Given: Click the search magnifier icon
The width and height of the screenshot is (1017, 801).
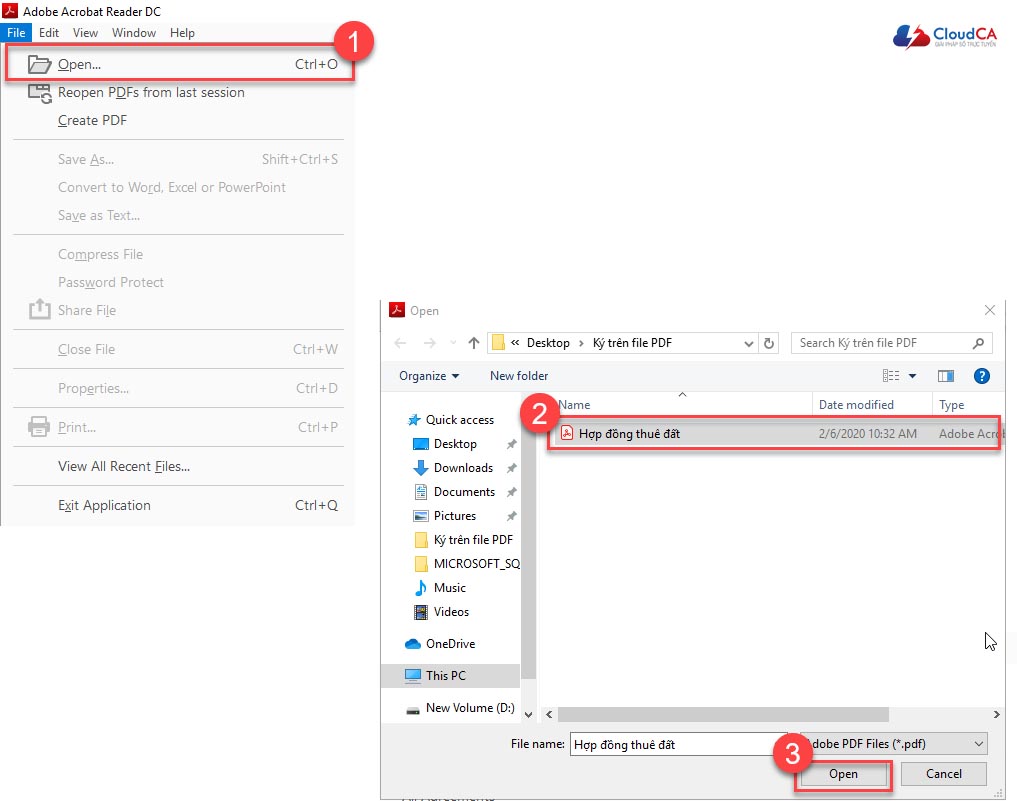Looking at the screenshot, I should tap(978, 343).
